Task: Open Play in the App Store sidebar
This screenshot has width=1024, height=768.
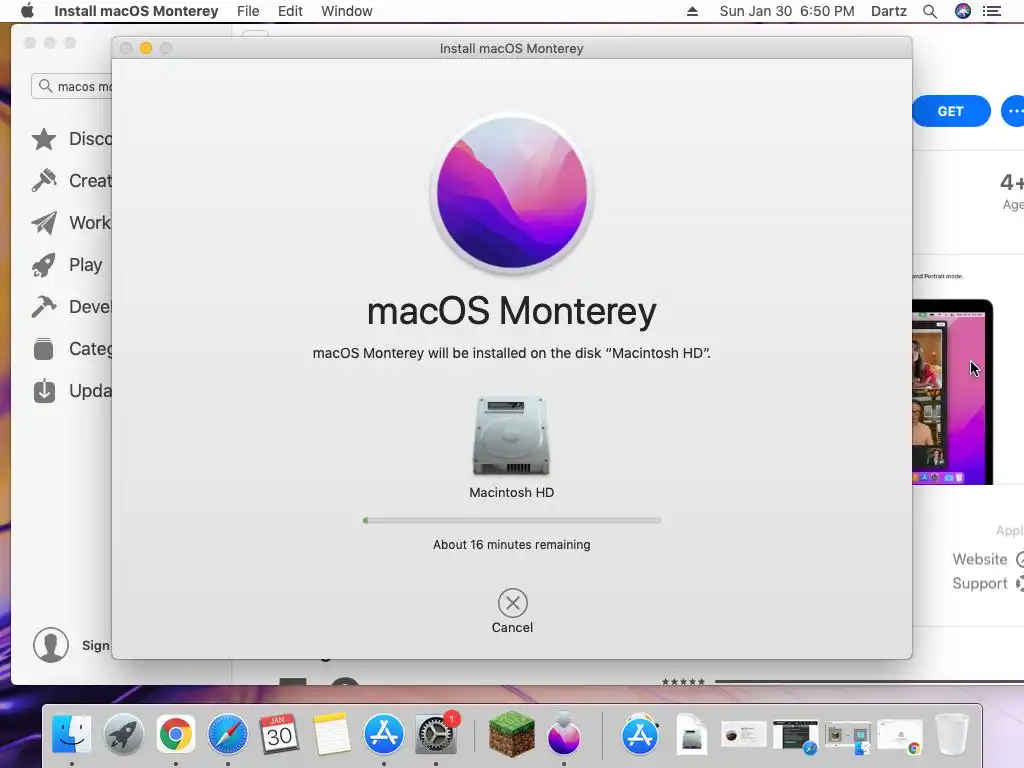Action: (67, 264)
